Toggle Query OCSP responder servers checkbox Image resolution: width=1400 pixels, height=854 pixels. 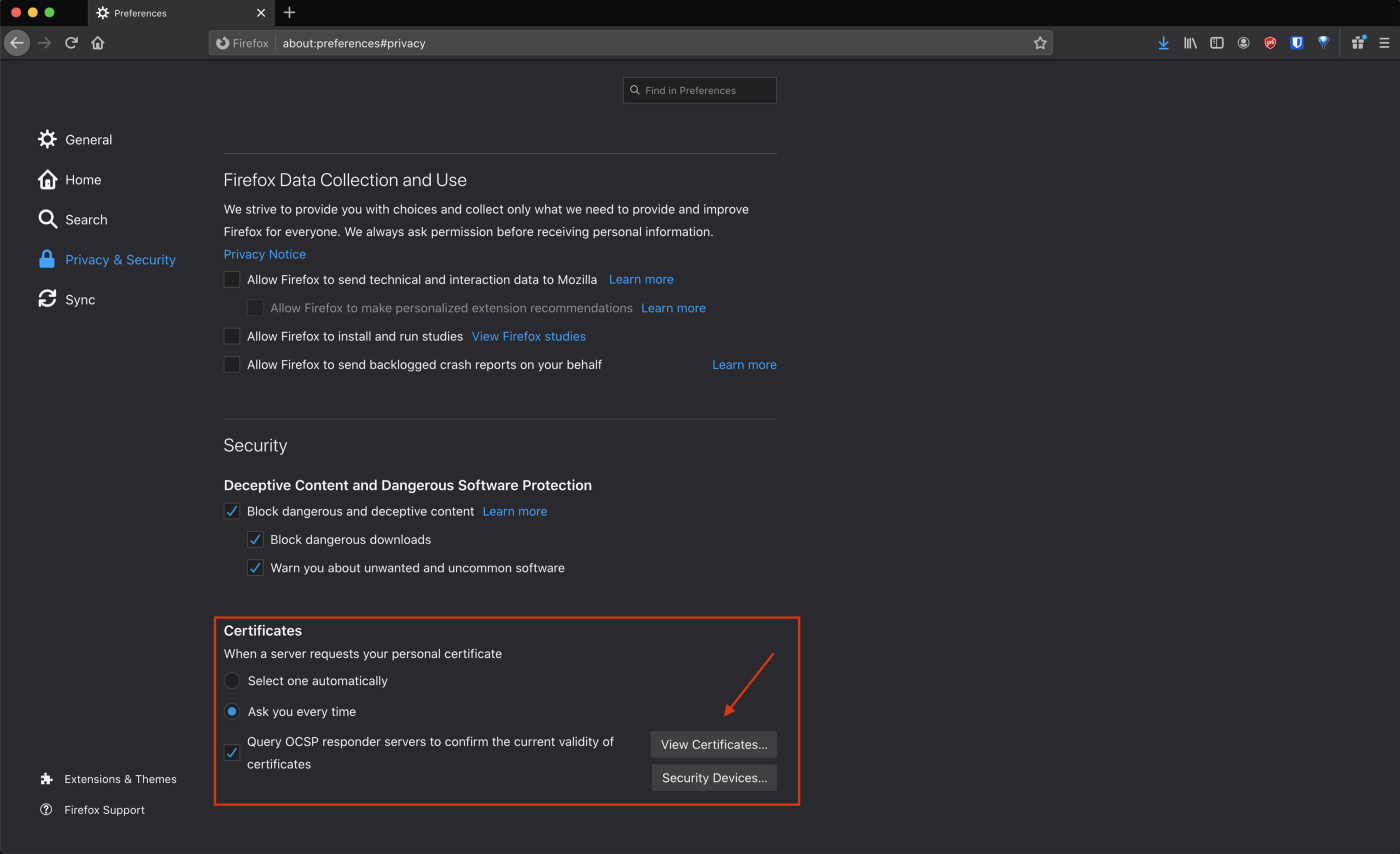tap(232, 753)
